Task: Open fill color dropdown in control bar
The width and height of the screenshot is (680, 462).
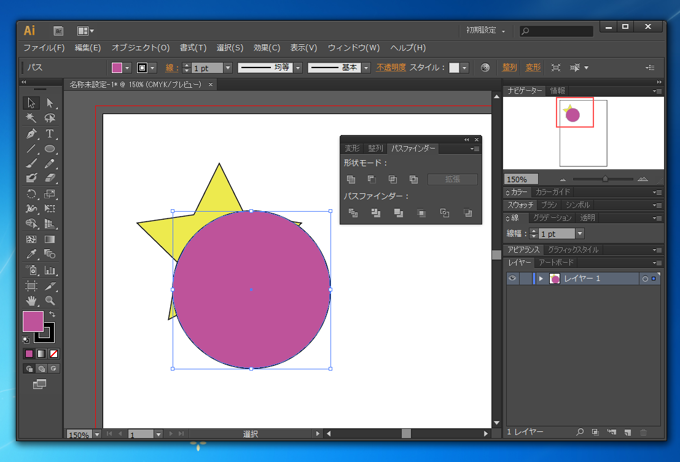Action: 127,68
